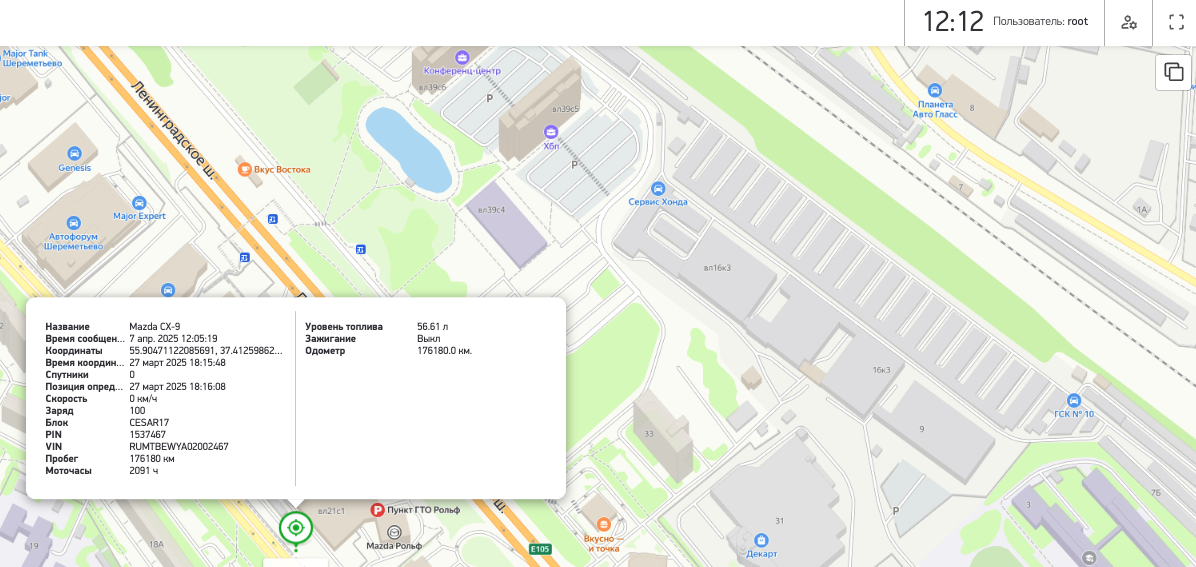The width and height of the screenshot is (1196, 567).
Task: Select the fuel level value 56.61 л
Action: click(433, 327)
